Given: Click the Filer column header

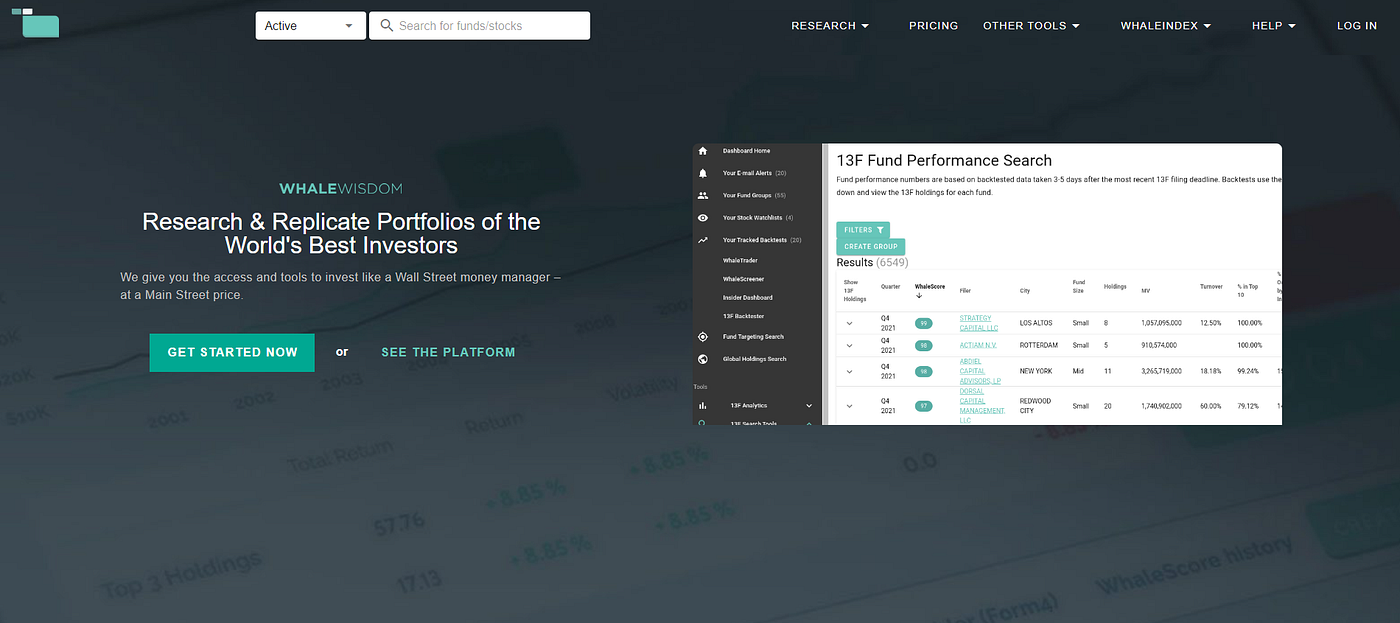Looking at the screenshot, I should [x=965, y=291].
